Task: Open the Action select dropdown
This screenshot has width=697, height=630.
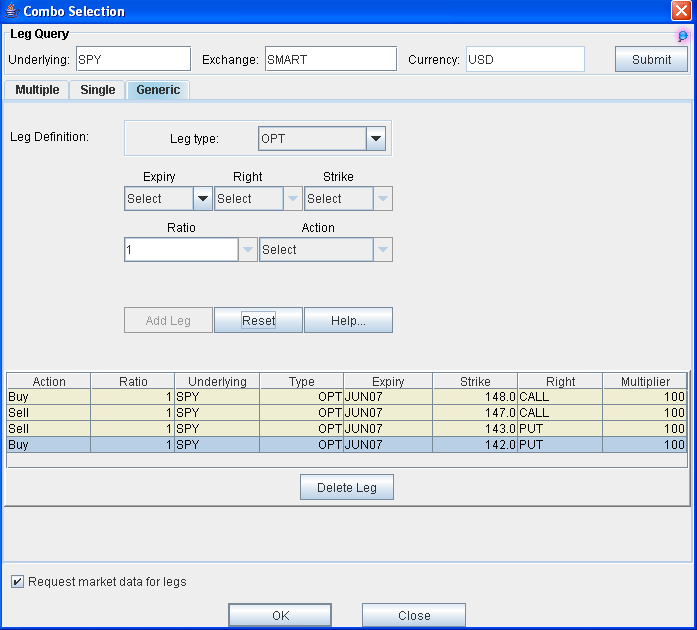Action: coord(382,250)
